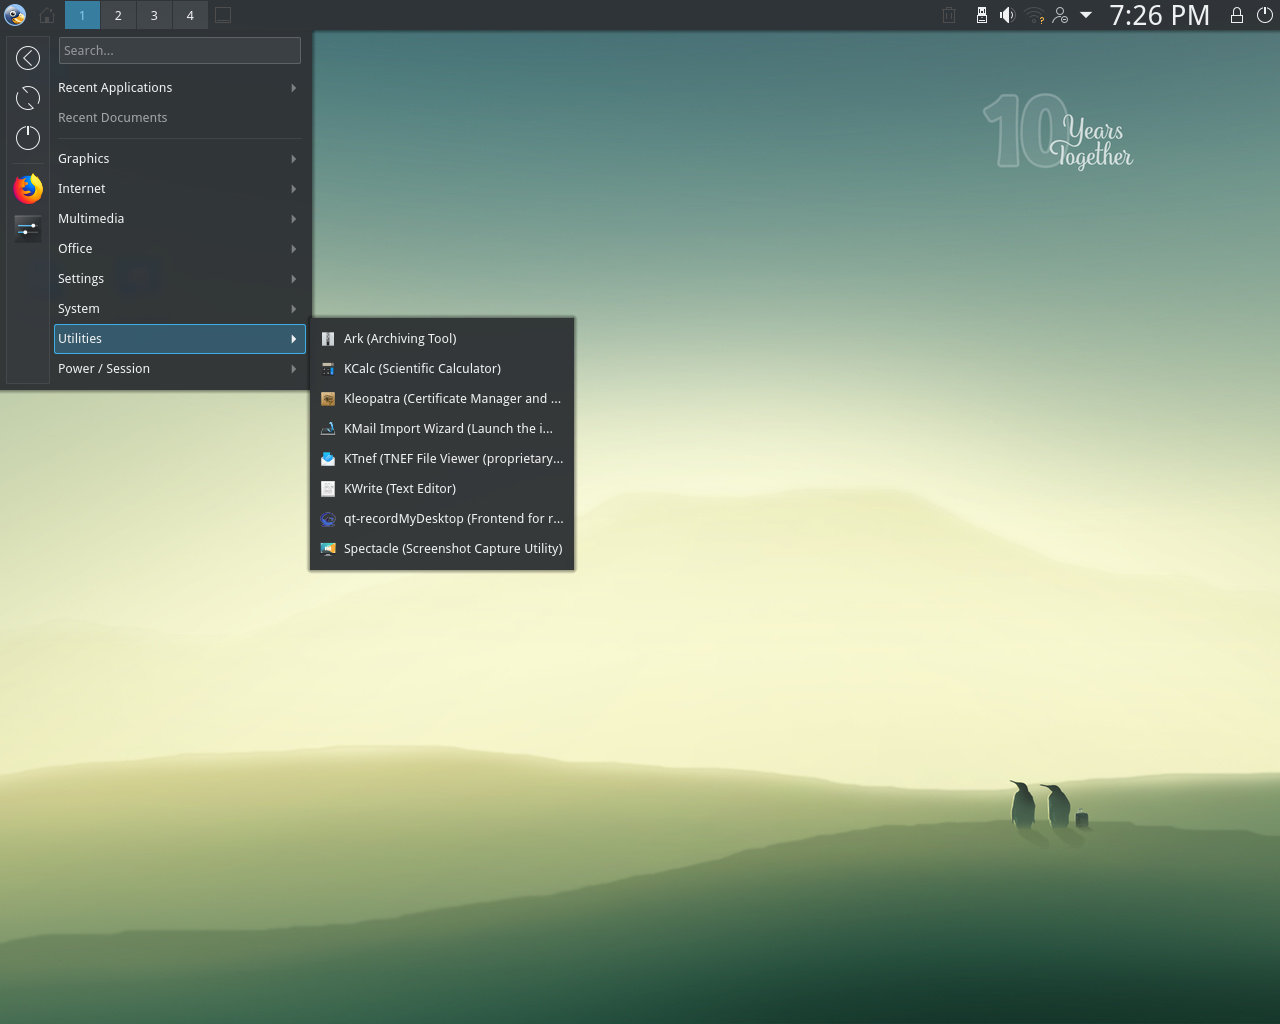Click the circular restart arrows icon
1280x1024 pixels.
pyautogui.click(x=28, y=98)
